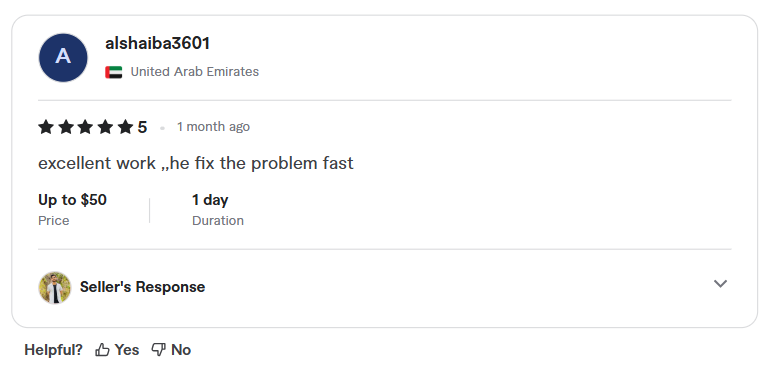Expand the Seller's Response chevron
The height and width of the screenshot is (367, 773).
tap(720, 284)
